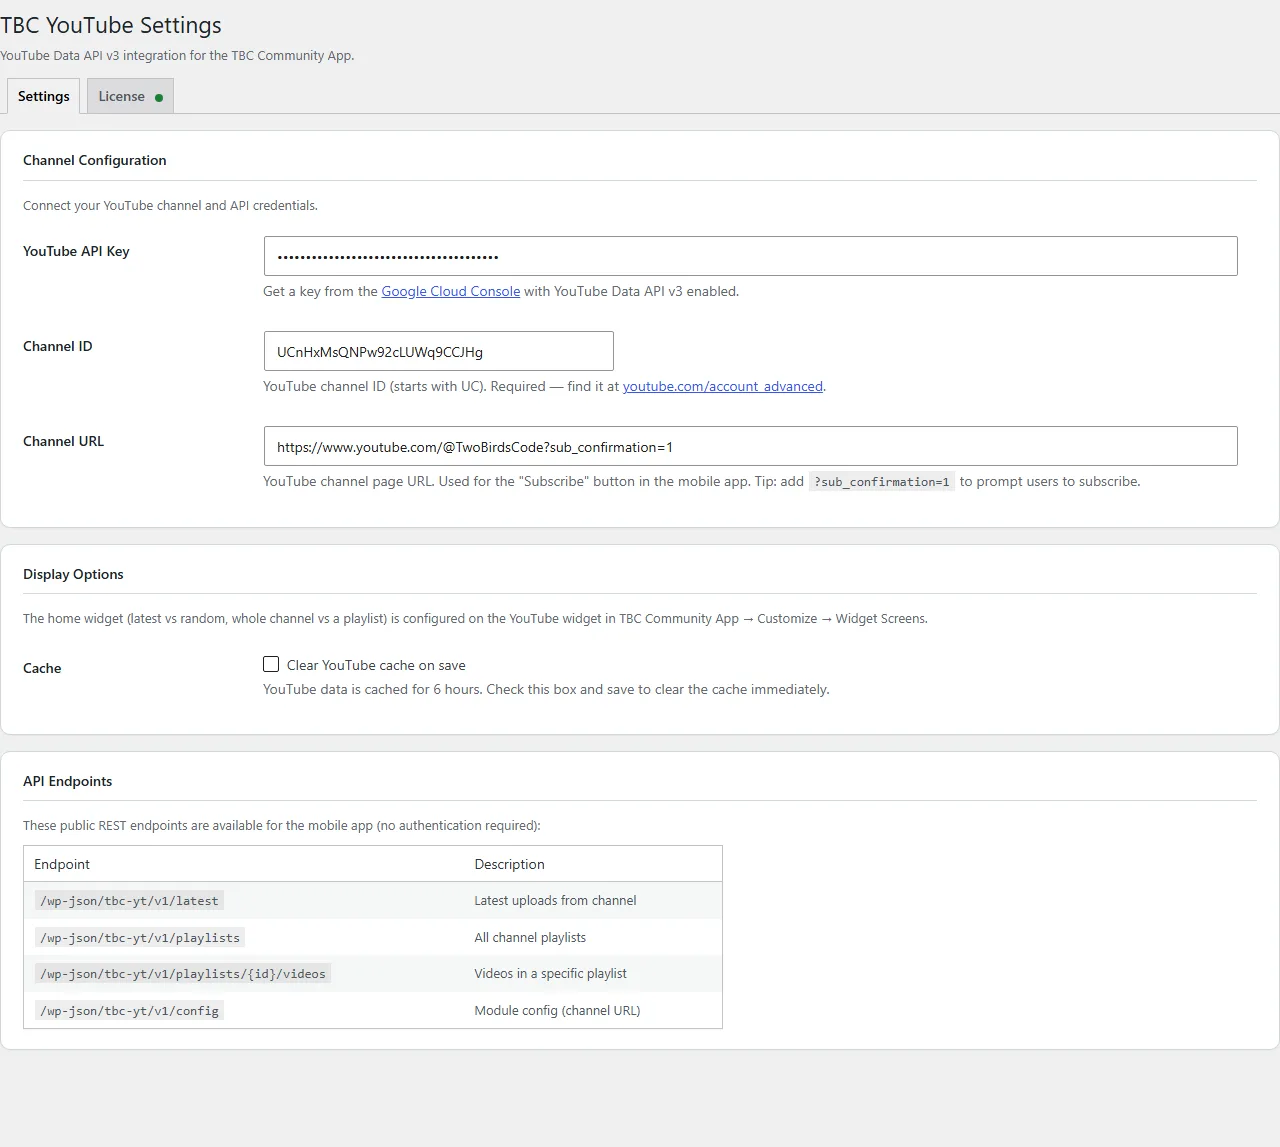The image size is (1280, 1147).
Task: Click into the Channel URL field
Action: [x=750, y=446]
